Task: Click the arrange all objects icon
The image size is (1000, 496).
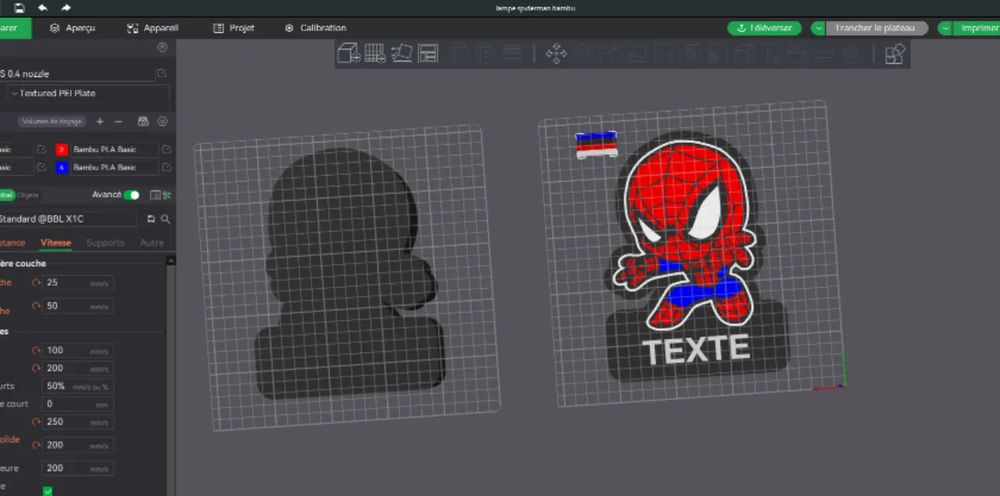Action: 428,53
